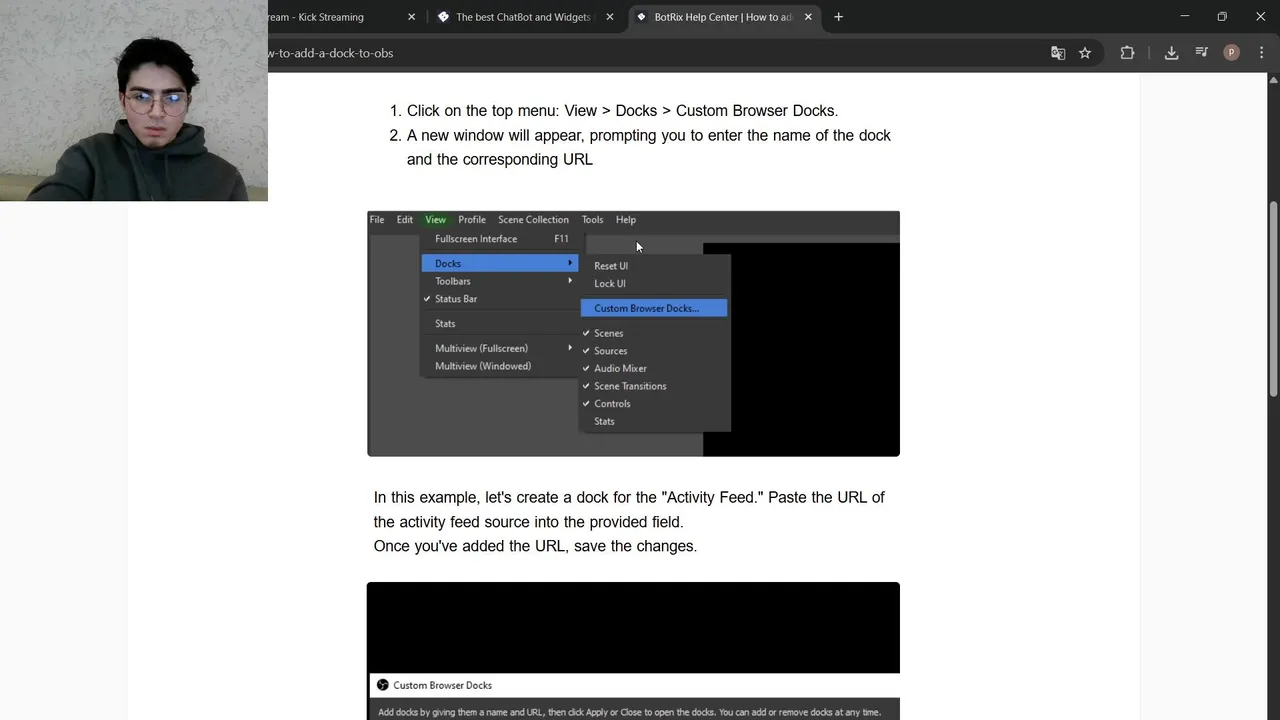The image size is (1280, 720).
Task: Click text 'A new window will appear'
Action: click(x=496, y=135)
